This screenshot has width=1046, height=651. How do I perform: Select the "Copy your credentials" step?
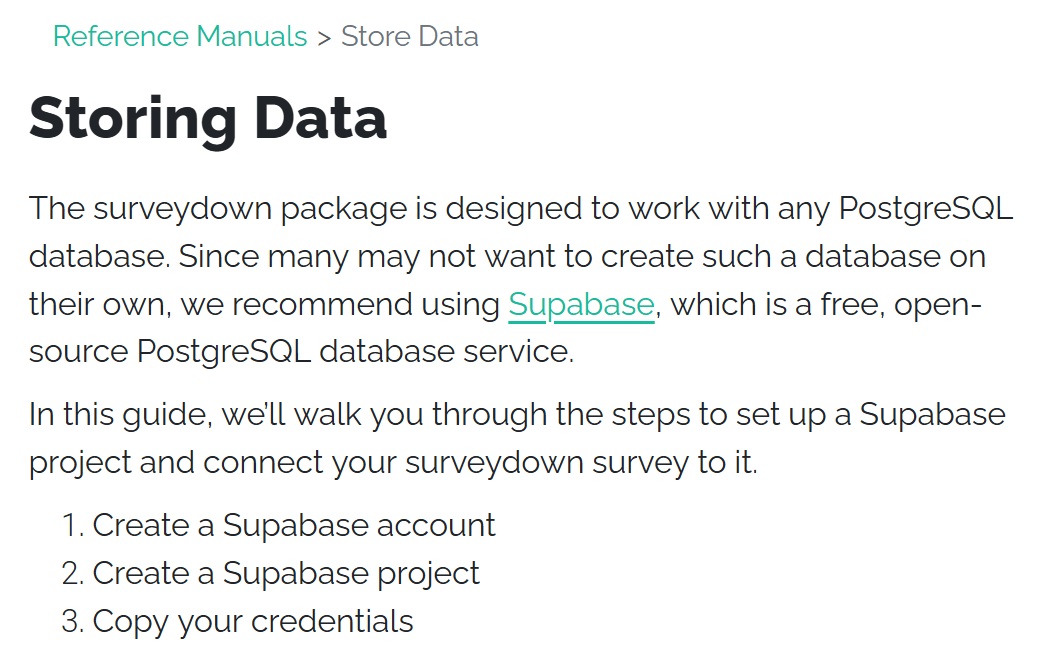pyautogui.click(x=253, y=621)
